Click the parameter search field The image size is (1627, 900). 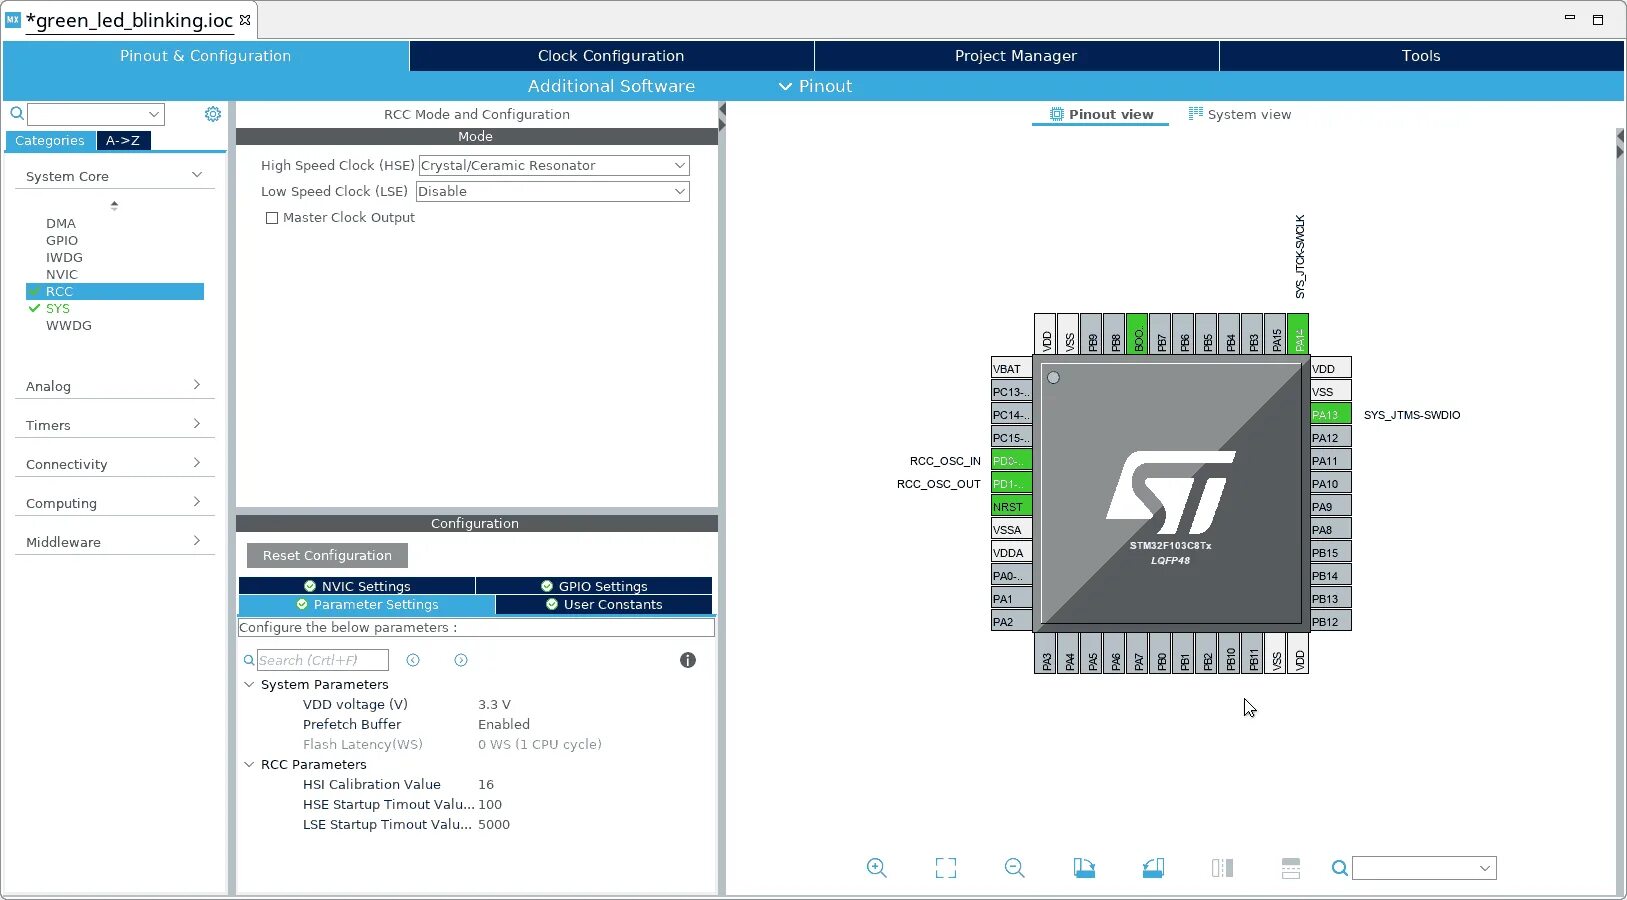pyautogui.click(x=322, y=660)
